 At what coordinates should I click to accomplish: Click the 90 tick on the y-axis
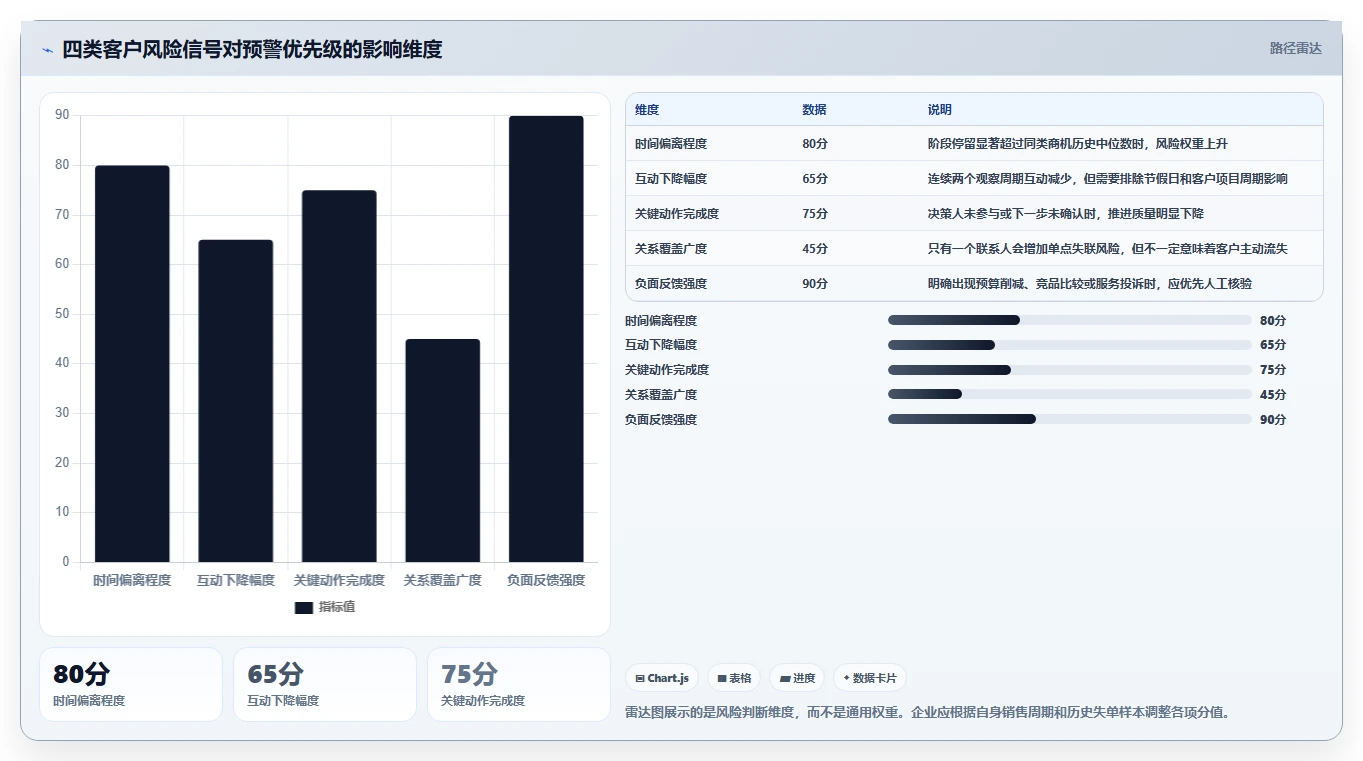coord(62,115)
